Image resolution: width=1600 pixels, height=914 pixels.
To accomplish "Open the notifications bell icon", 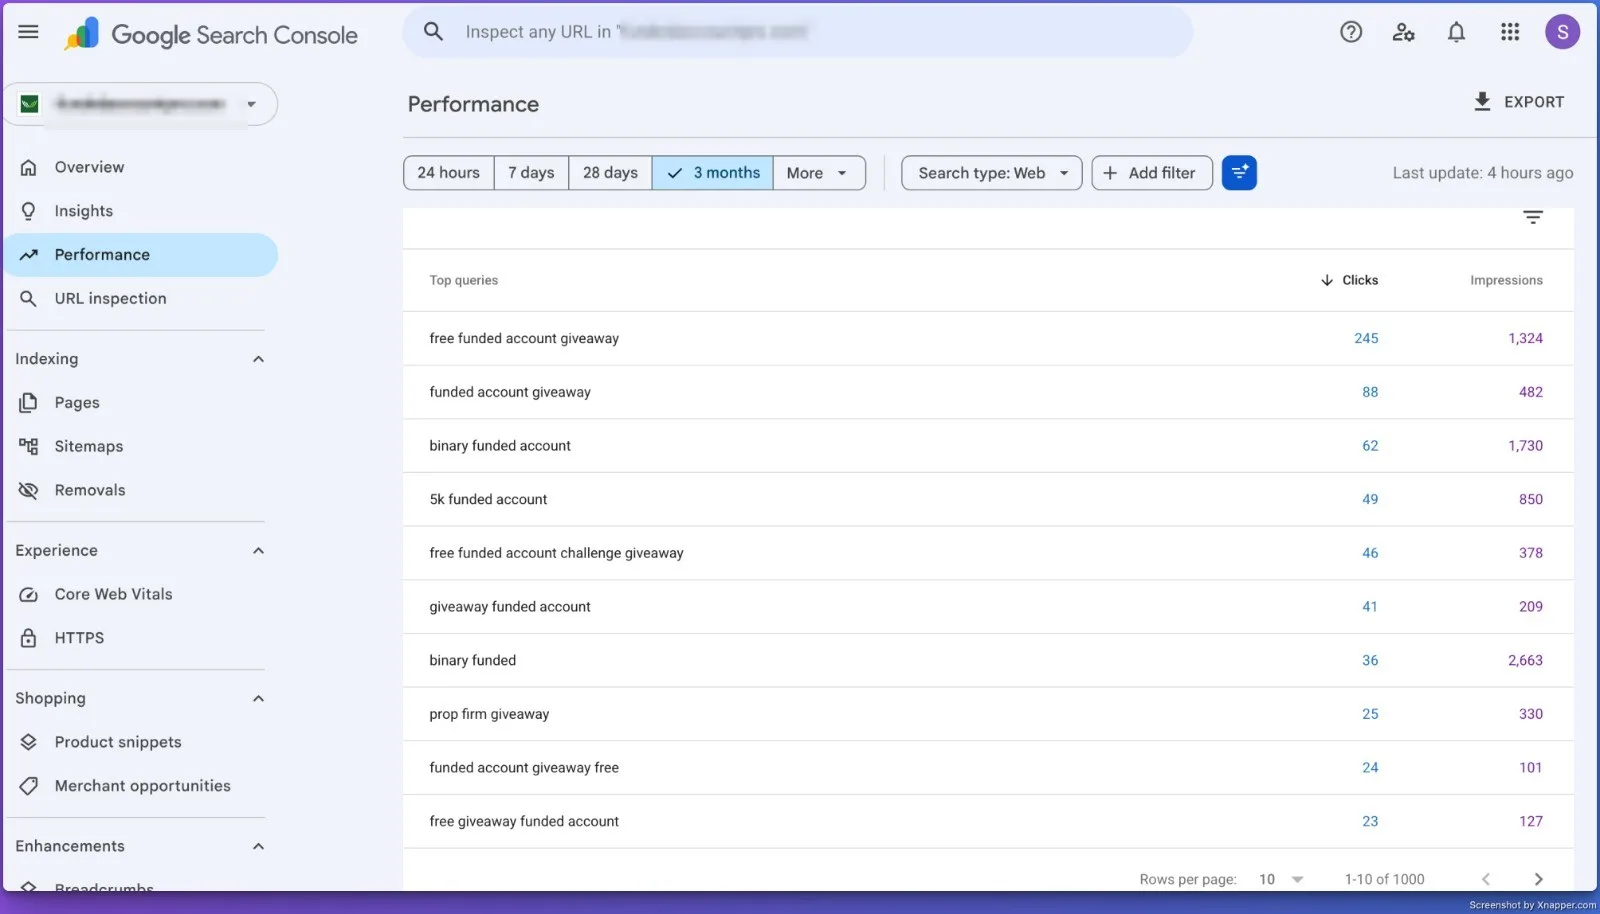I will (x=1456, y=32).
